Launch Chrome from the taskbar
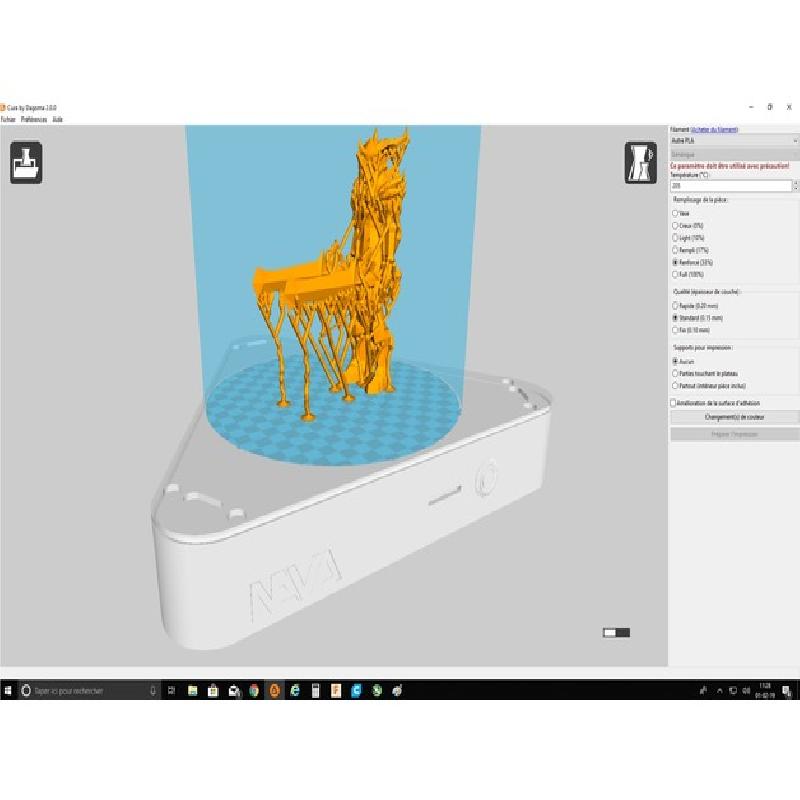This screenshot has height=800, width=800. [254, 690]
